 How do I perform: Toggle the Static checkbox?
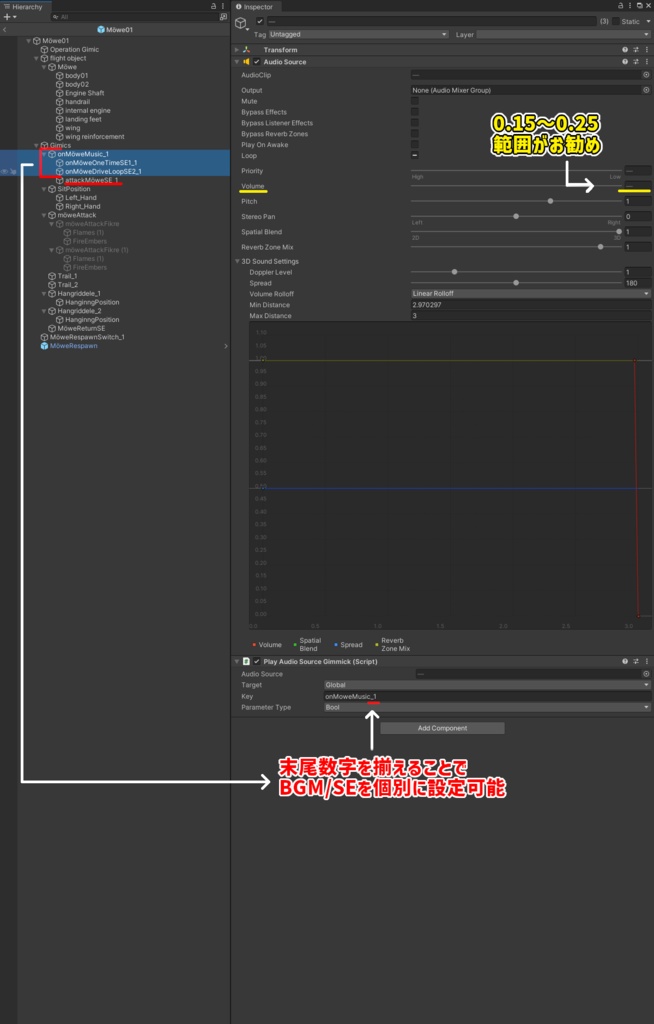[615, 22]
